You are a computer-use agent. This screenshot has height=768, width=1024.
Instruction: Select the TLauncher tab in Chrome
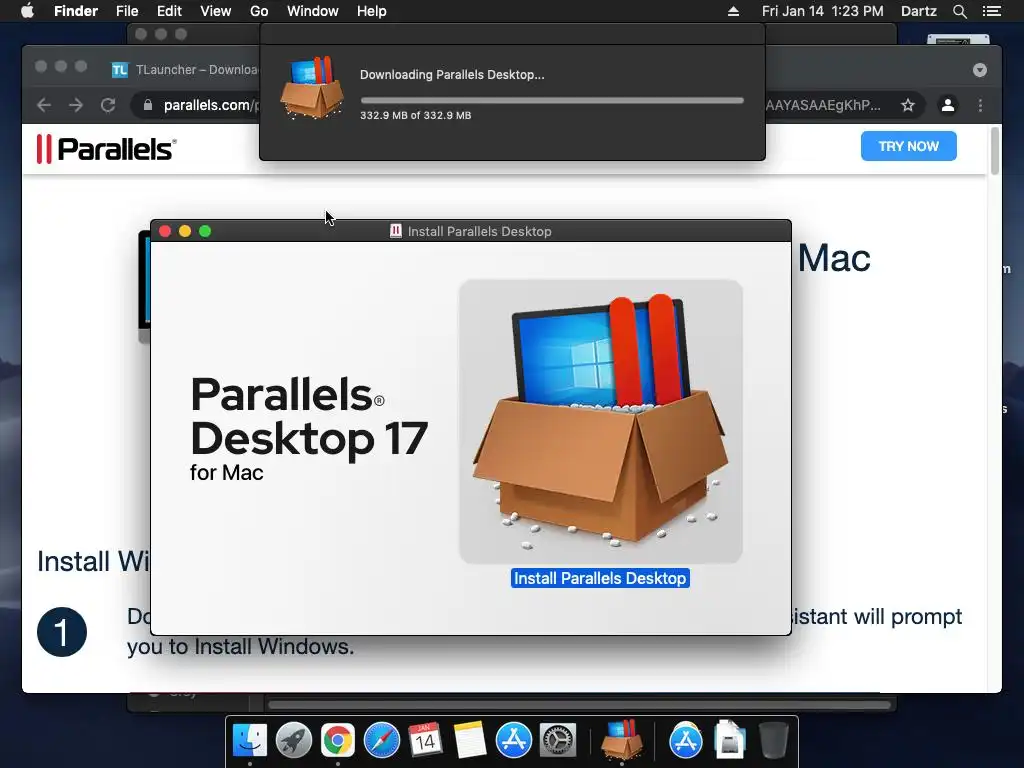point(185,70)
